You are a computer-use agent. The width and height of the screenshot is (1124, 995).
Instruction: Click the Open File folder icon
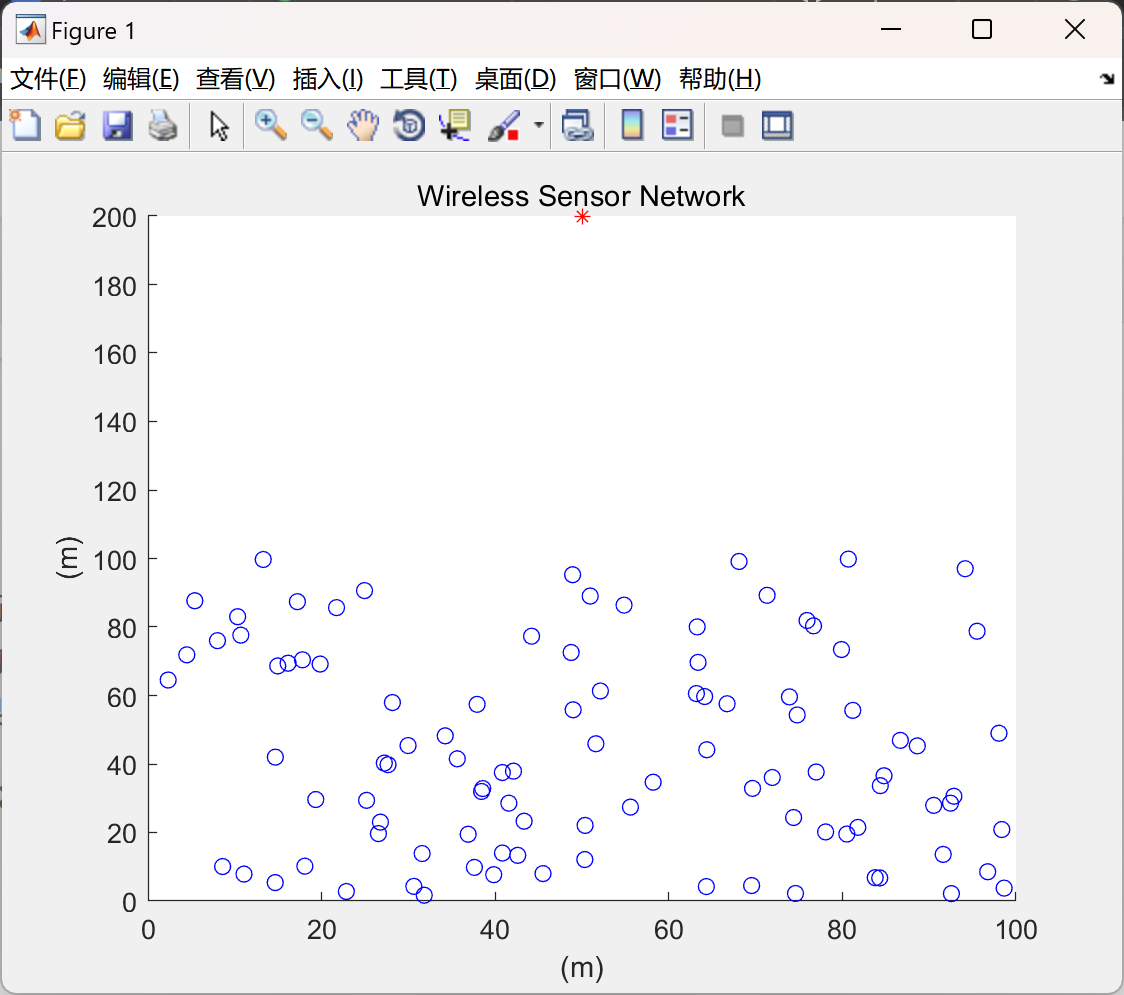pos(70,125)
